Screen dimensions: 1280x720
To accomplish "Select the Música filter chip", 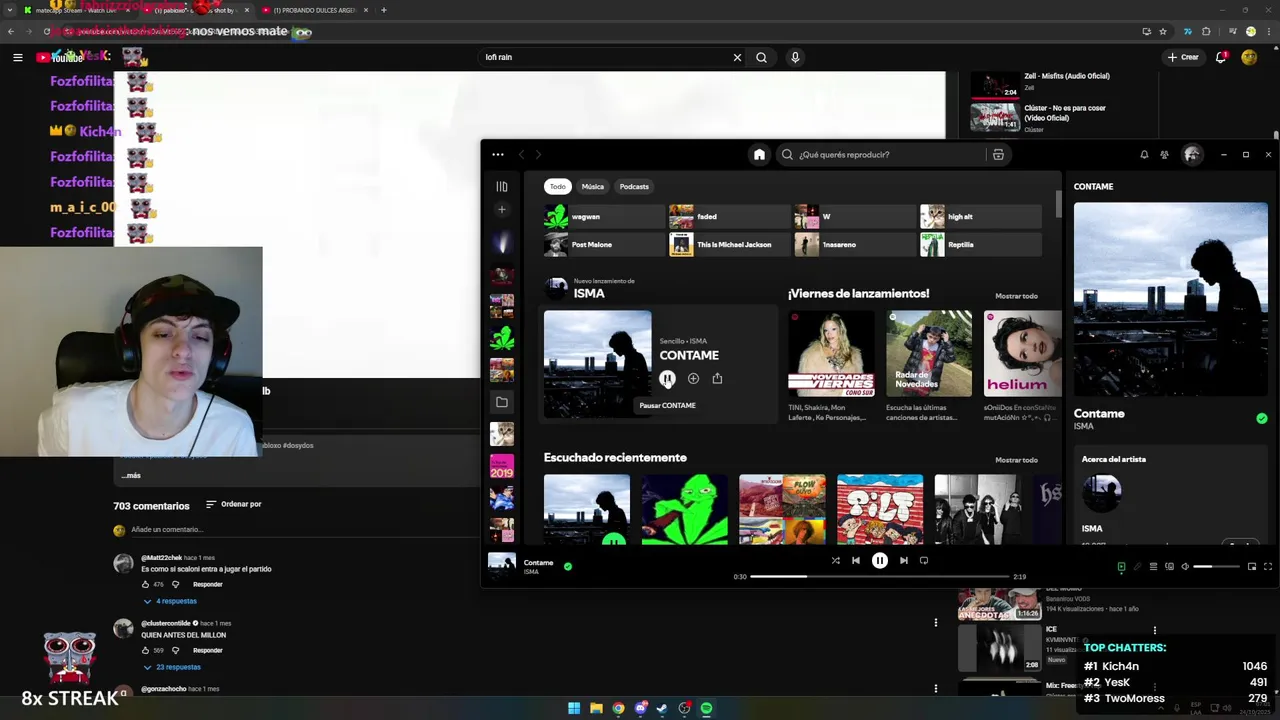I will tap(593, 186).
